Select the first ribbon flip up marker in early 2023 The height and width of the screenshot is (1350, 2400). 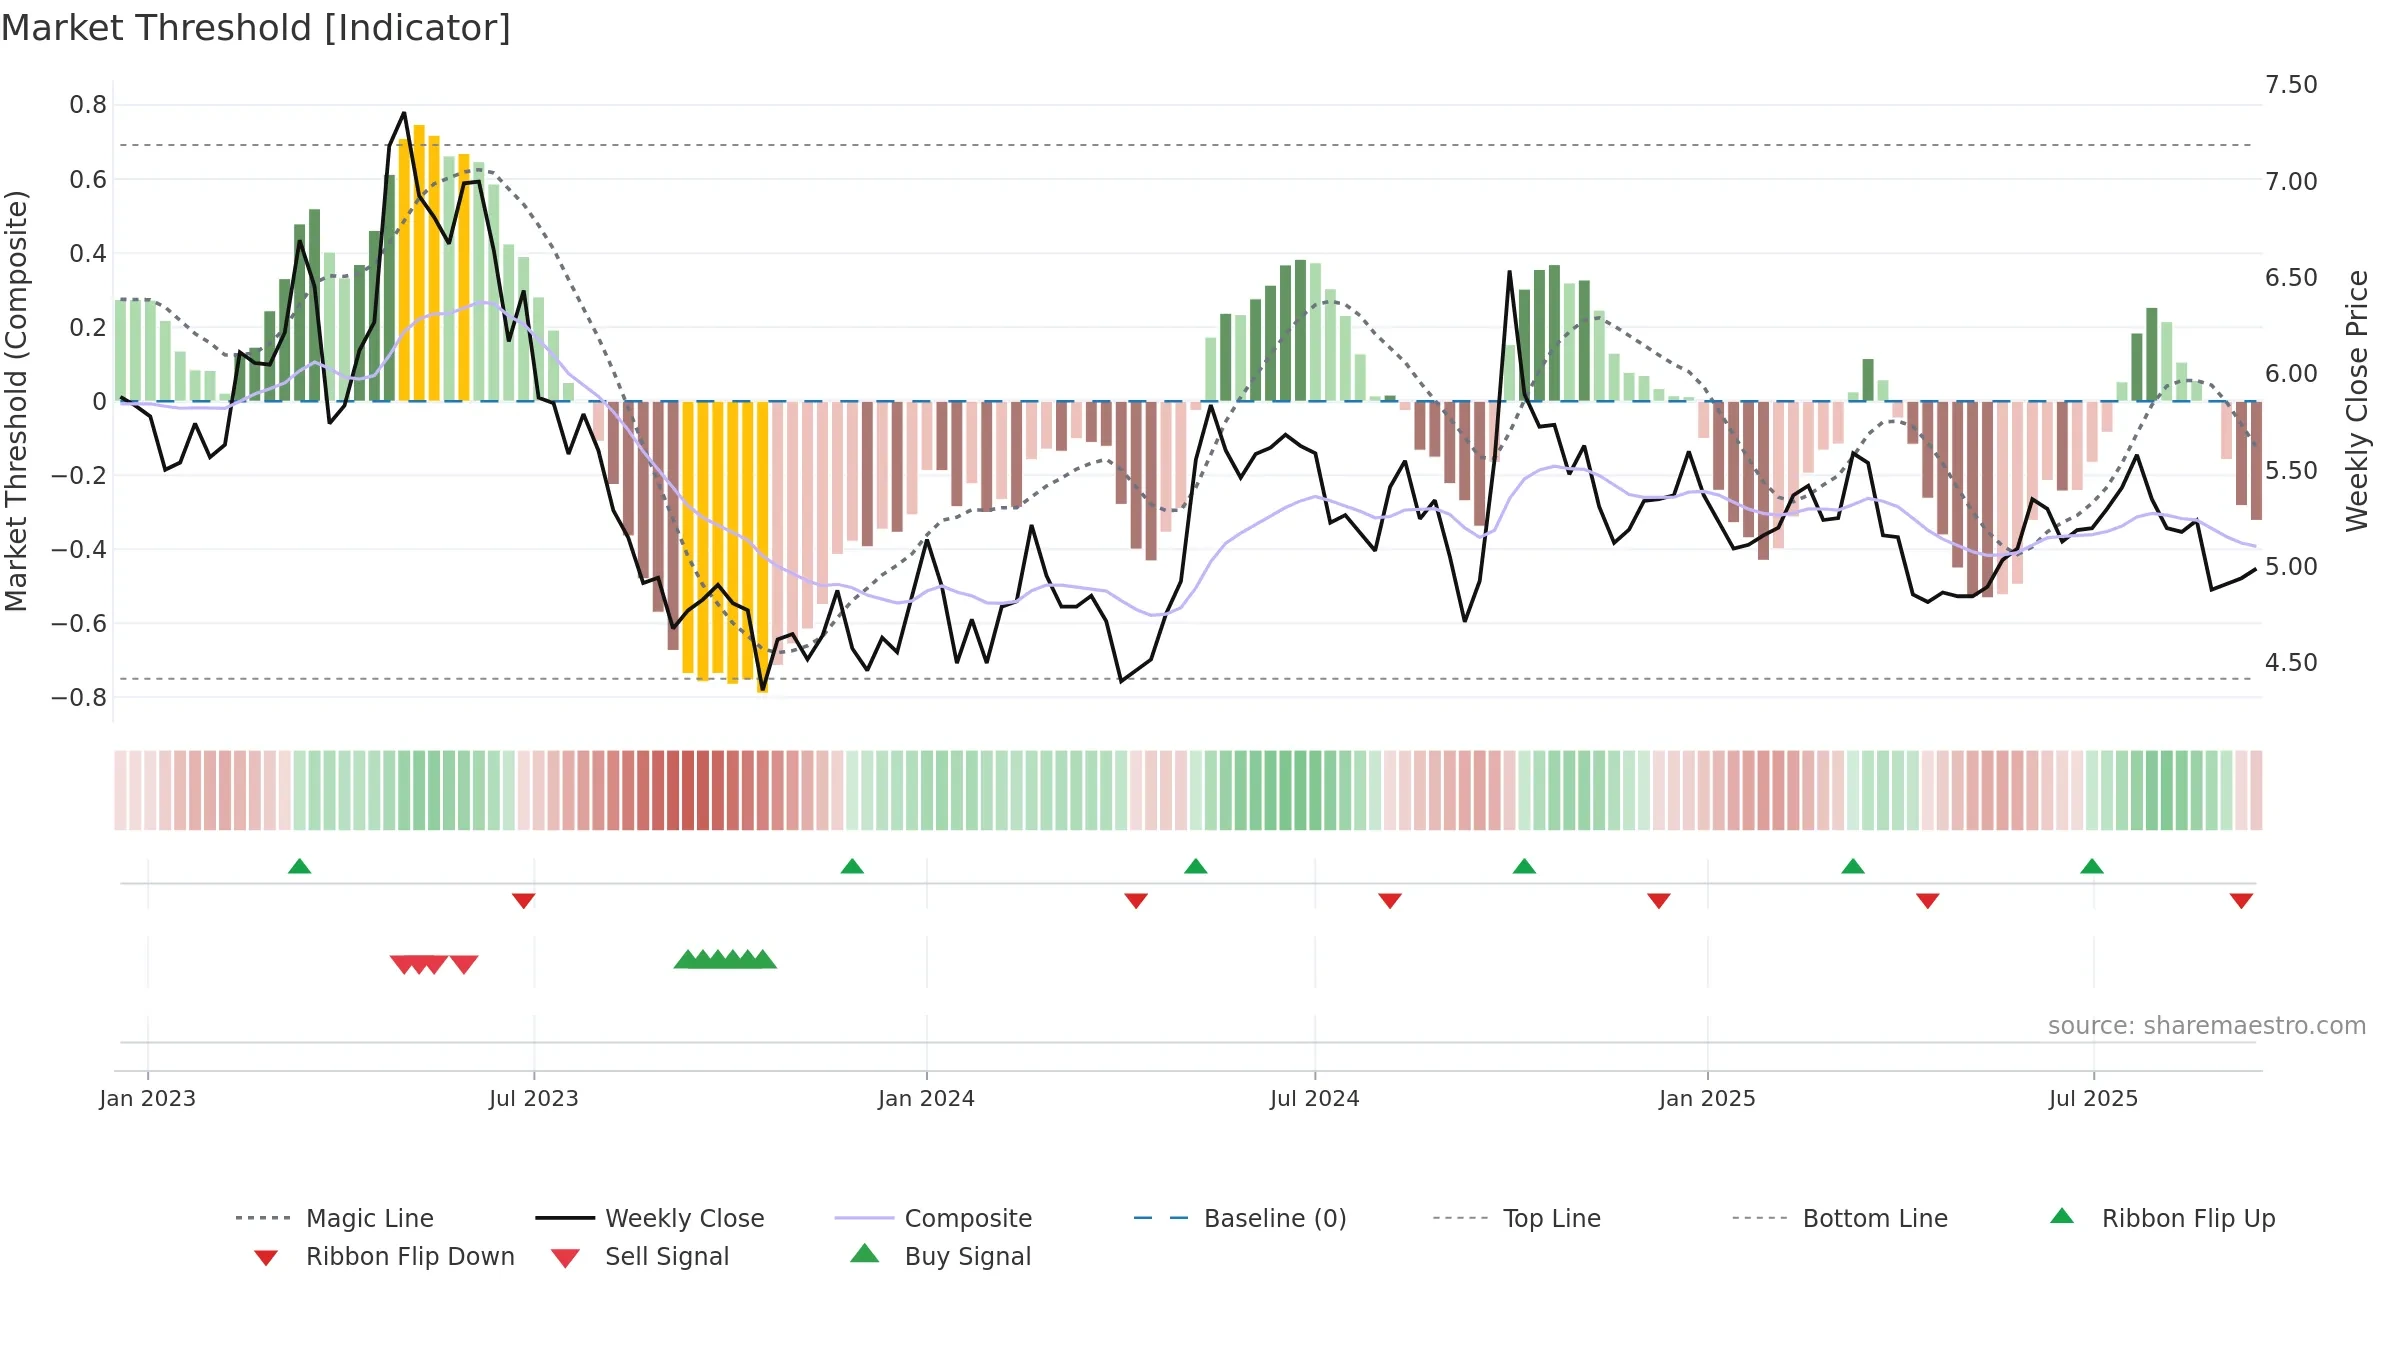(x=300, y=866)
